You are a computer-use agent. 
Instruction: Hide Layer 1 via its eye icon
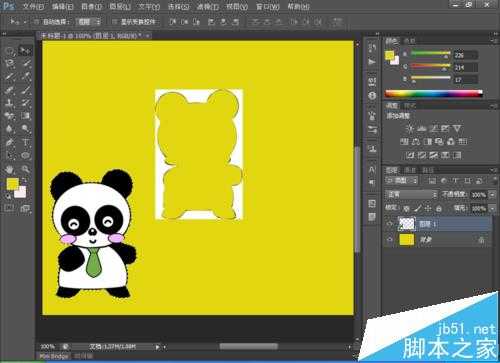pyautogui.click(x=389, y=224)
